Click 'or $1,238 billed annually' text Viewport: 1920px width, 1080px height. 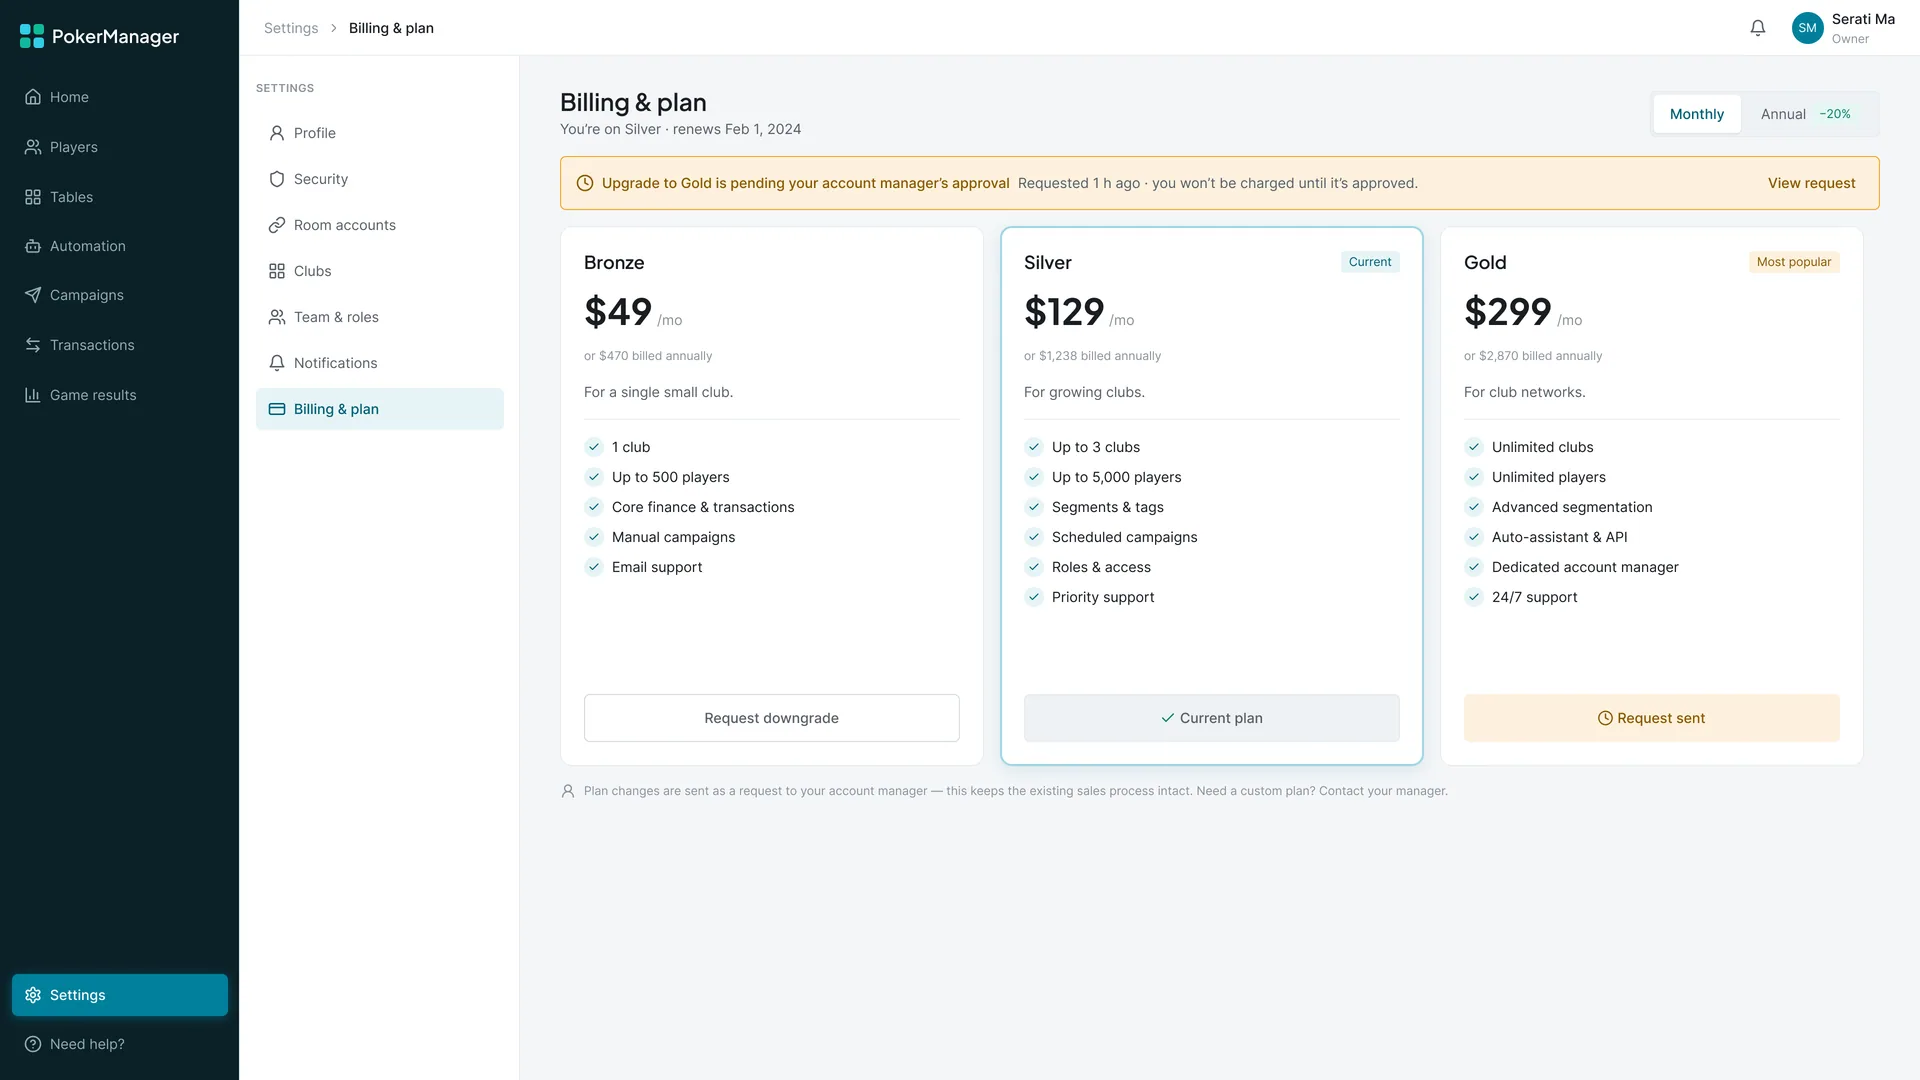coord(1092,356)
